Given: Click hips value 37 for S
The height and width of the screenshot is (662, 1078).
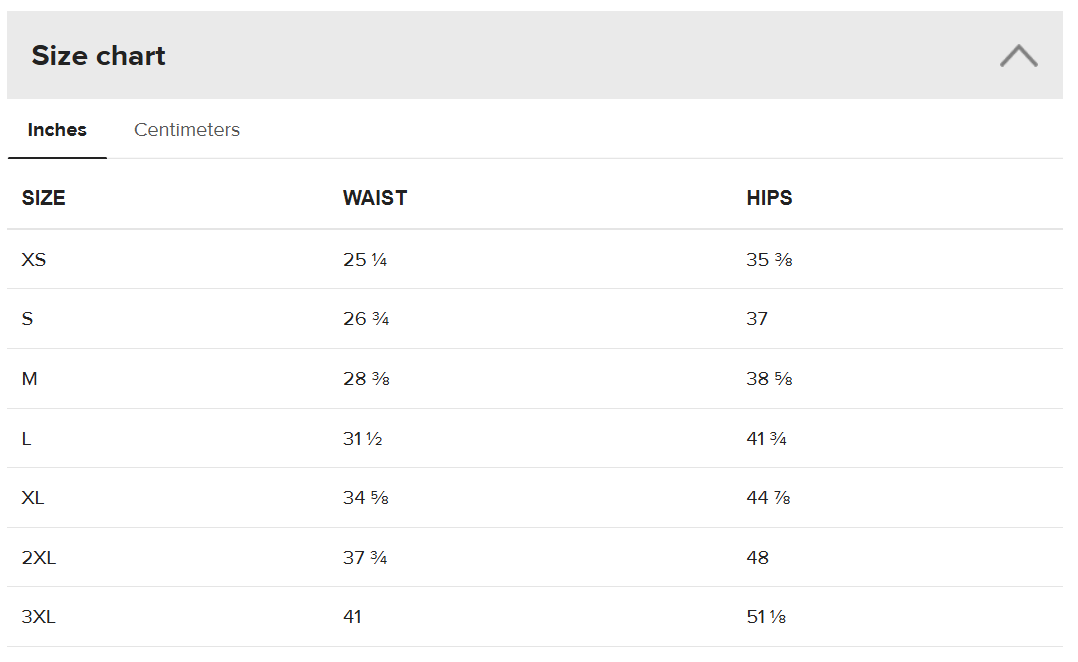Looking at the screenshot, I should click(x=757, y=319).
